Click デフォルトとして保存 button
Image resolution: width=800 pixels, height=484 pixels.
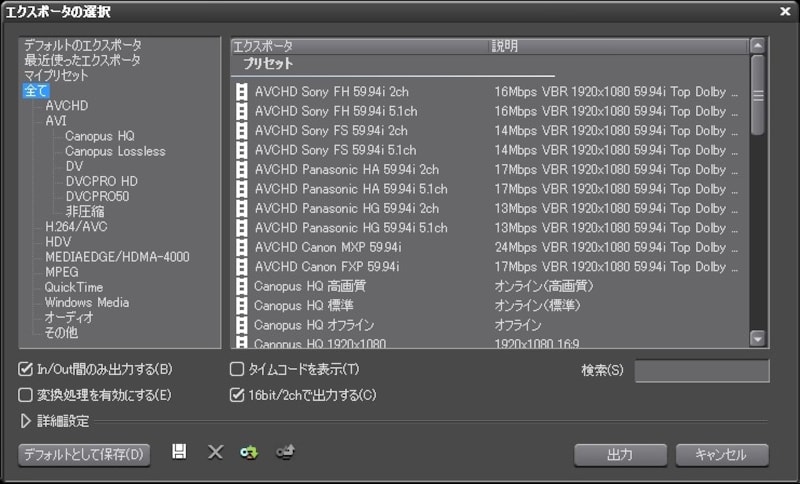pos(84,454)
